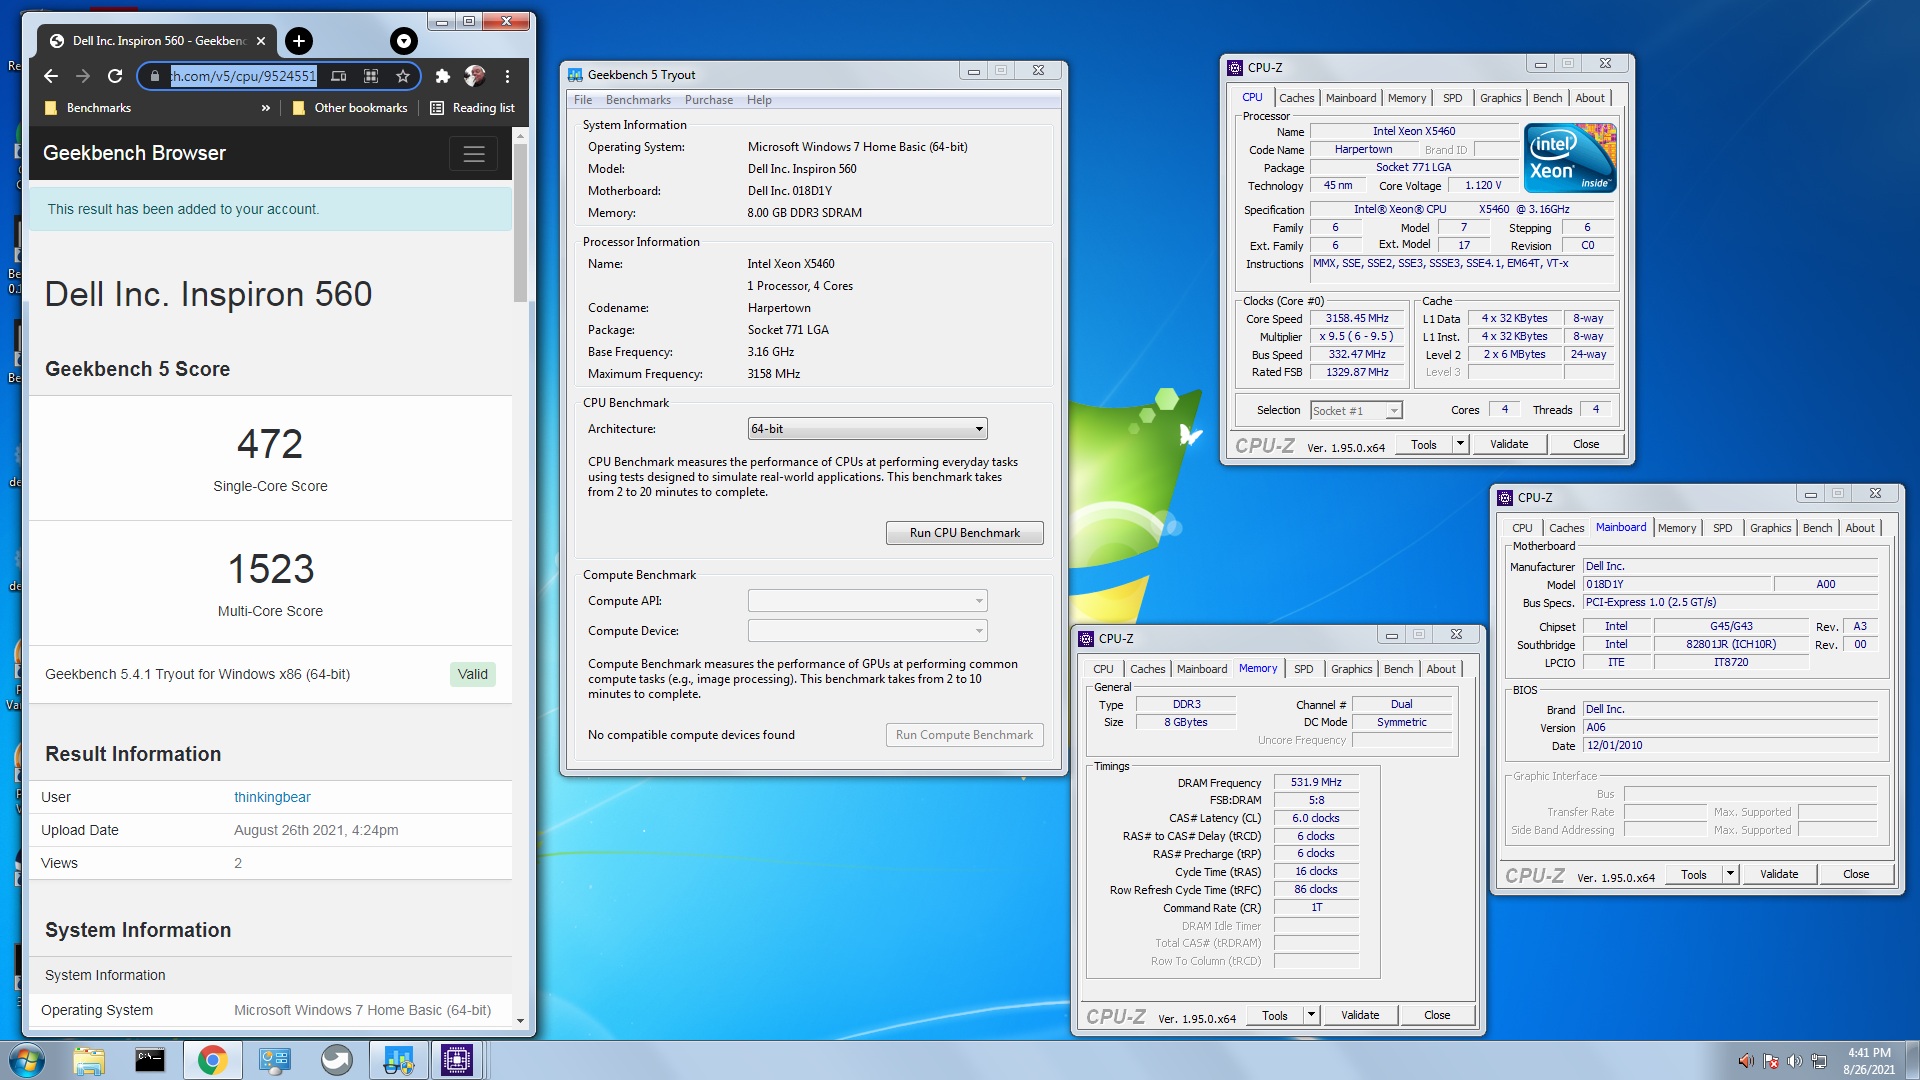Open the File menu in Geekbench 5

tap(583, 100)
